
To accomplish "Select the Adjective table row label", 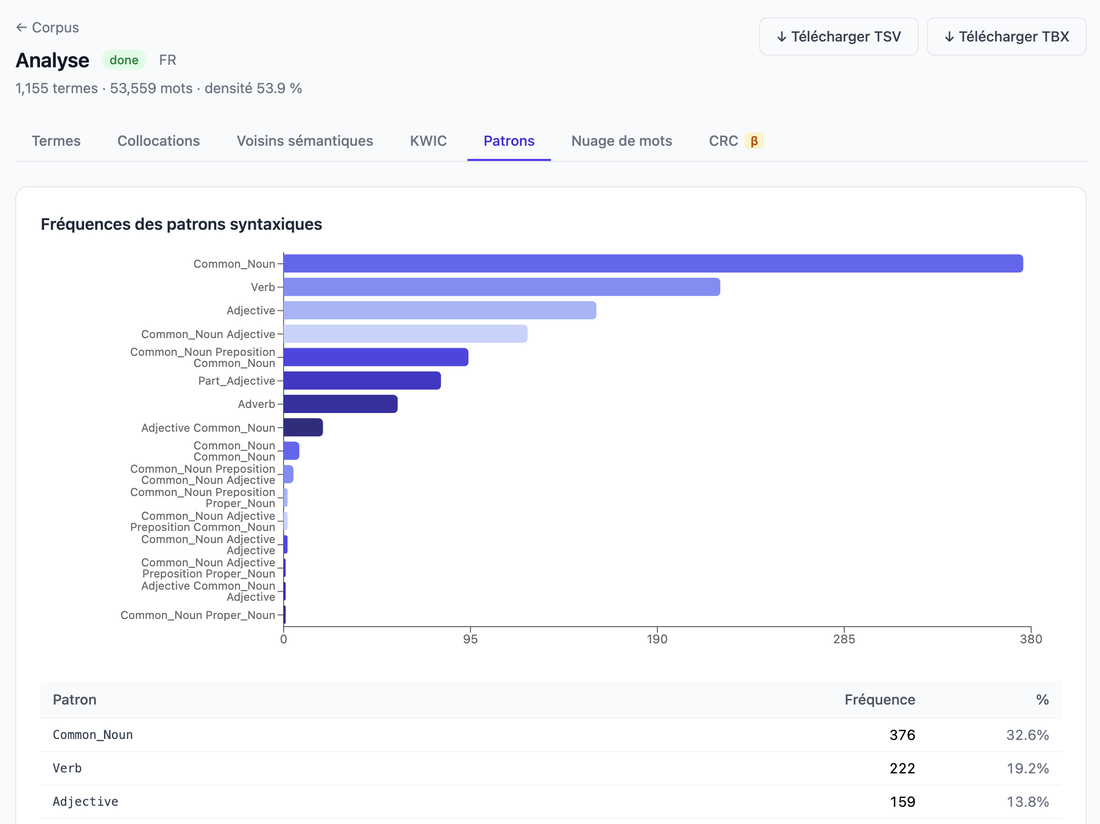I will (x=86, y=802).
